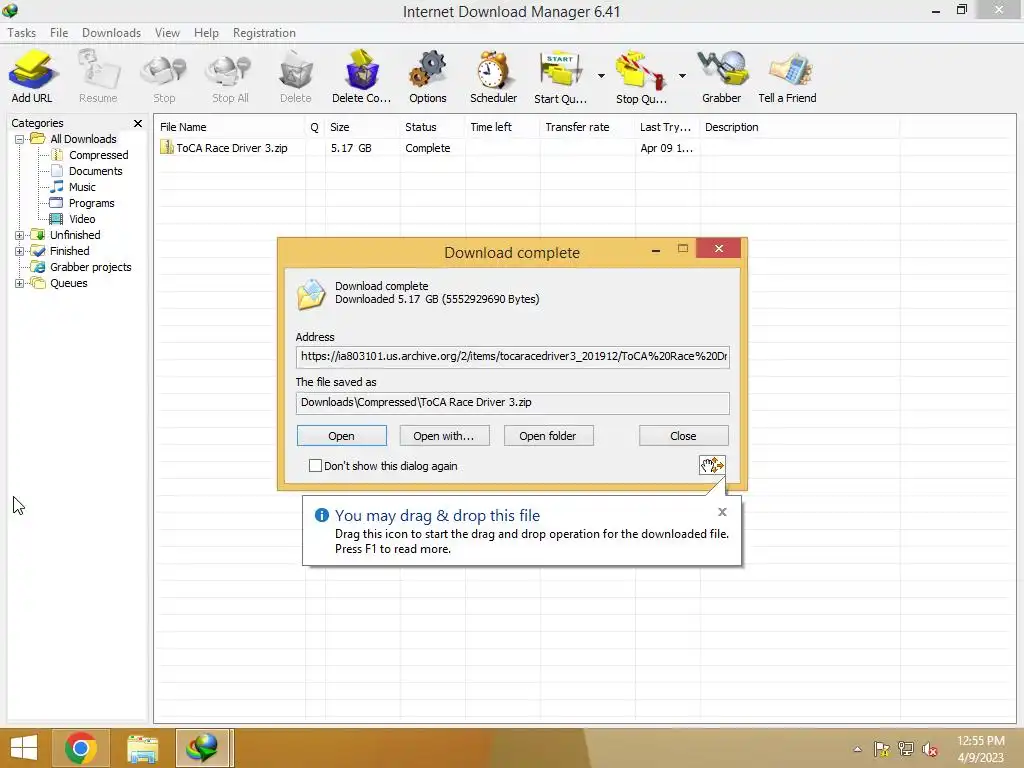Sort by Time left column header
Image resolution: width=1024 pixels, height=768 pixels.
pos(502,127)
